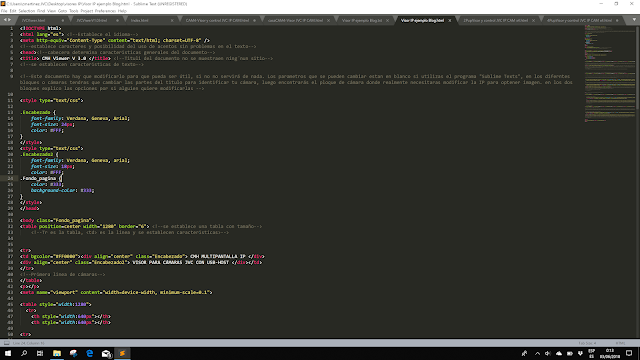Open the Project menu
The width and height of the screenshot is (640, 360).
point(87,11)
